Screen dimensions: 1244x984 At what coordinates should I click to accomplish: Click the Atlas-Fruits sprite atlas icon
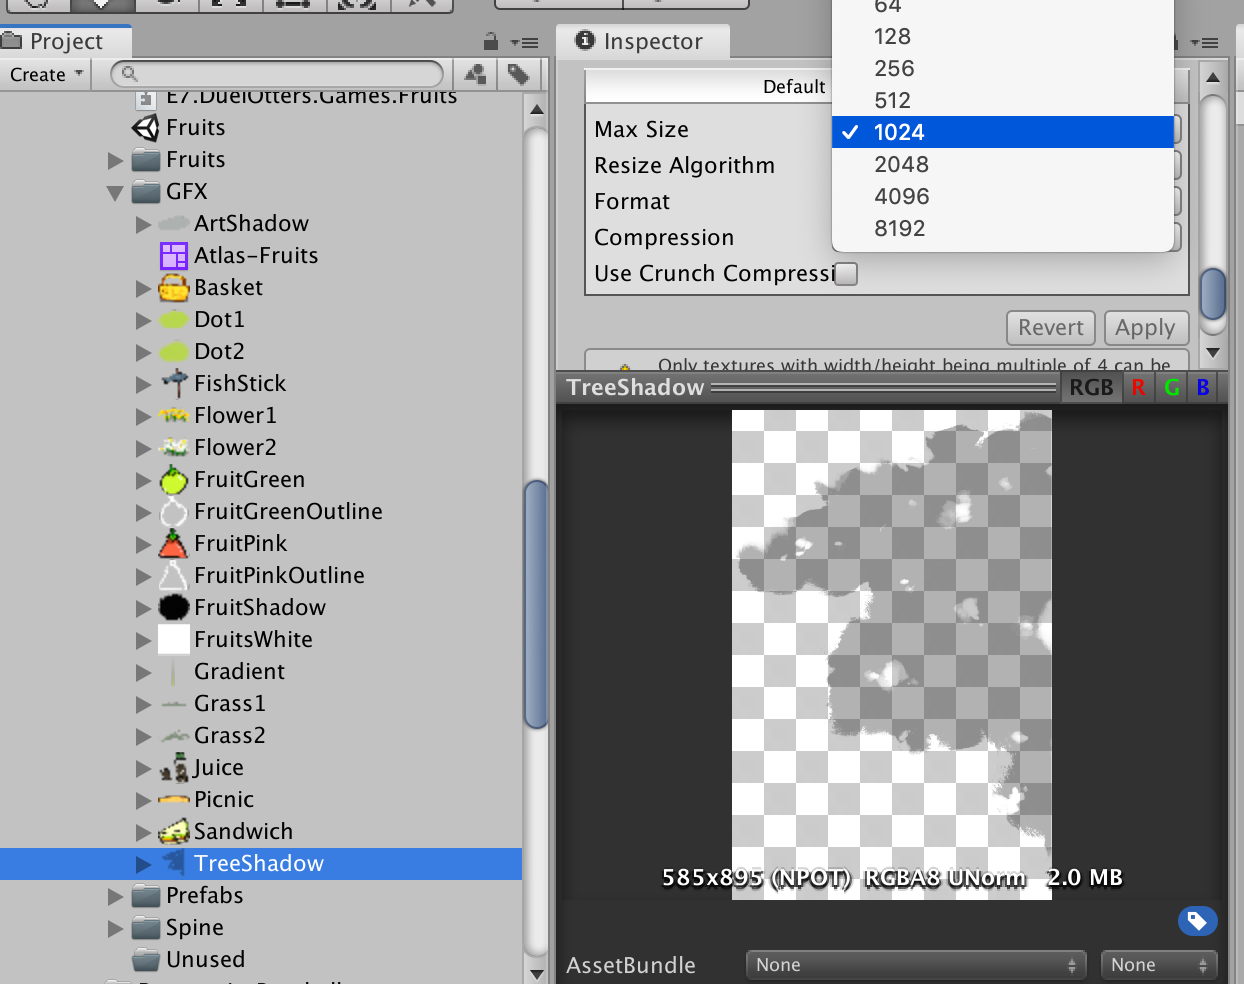click(174, 256)
